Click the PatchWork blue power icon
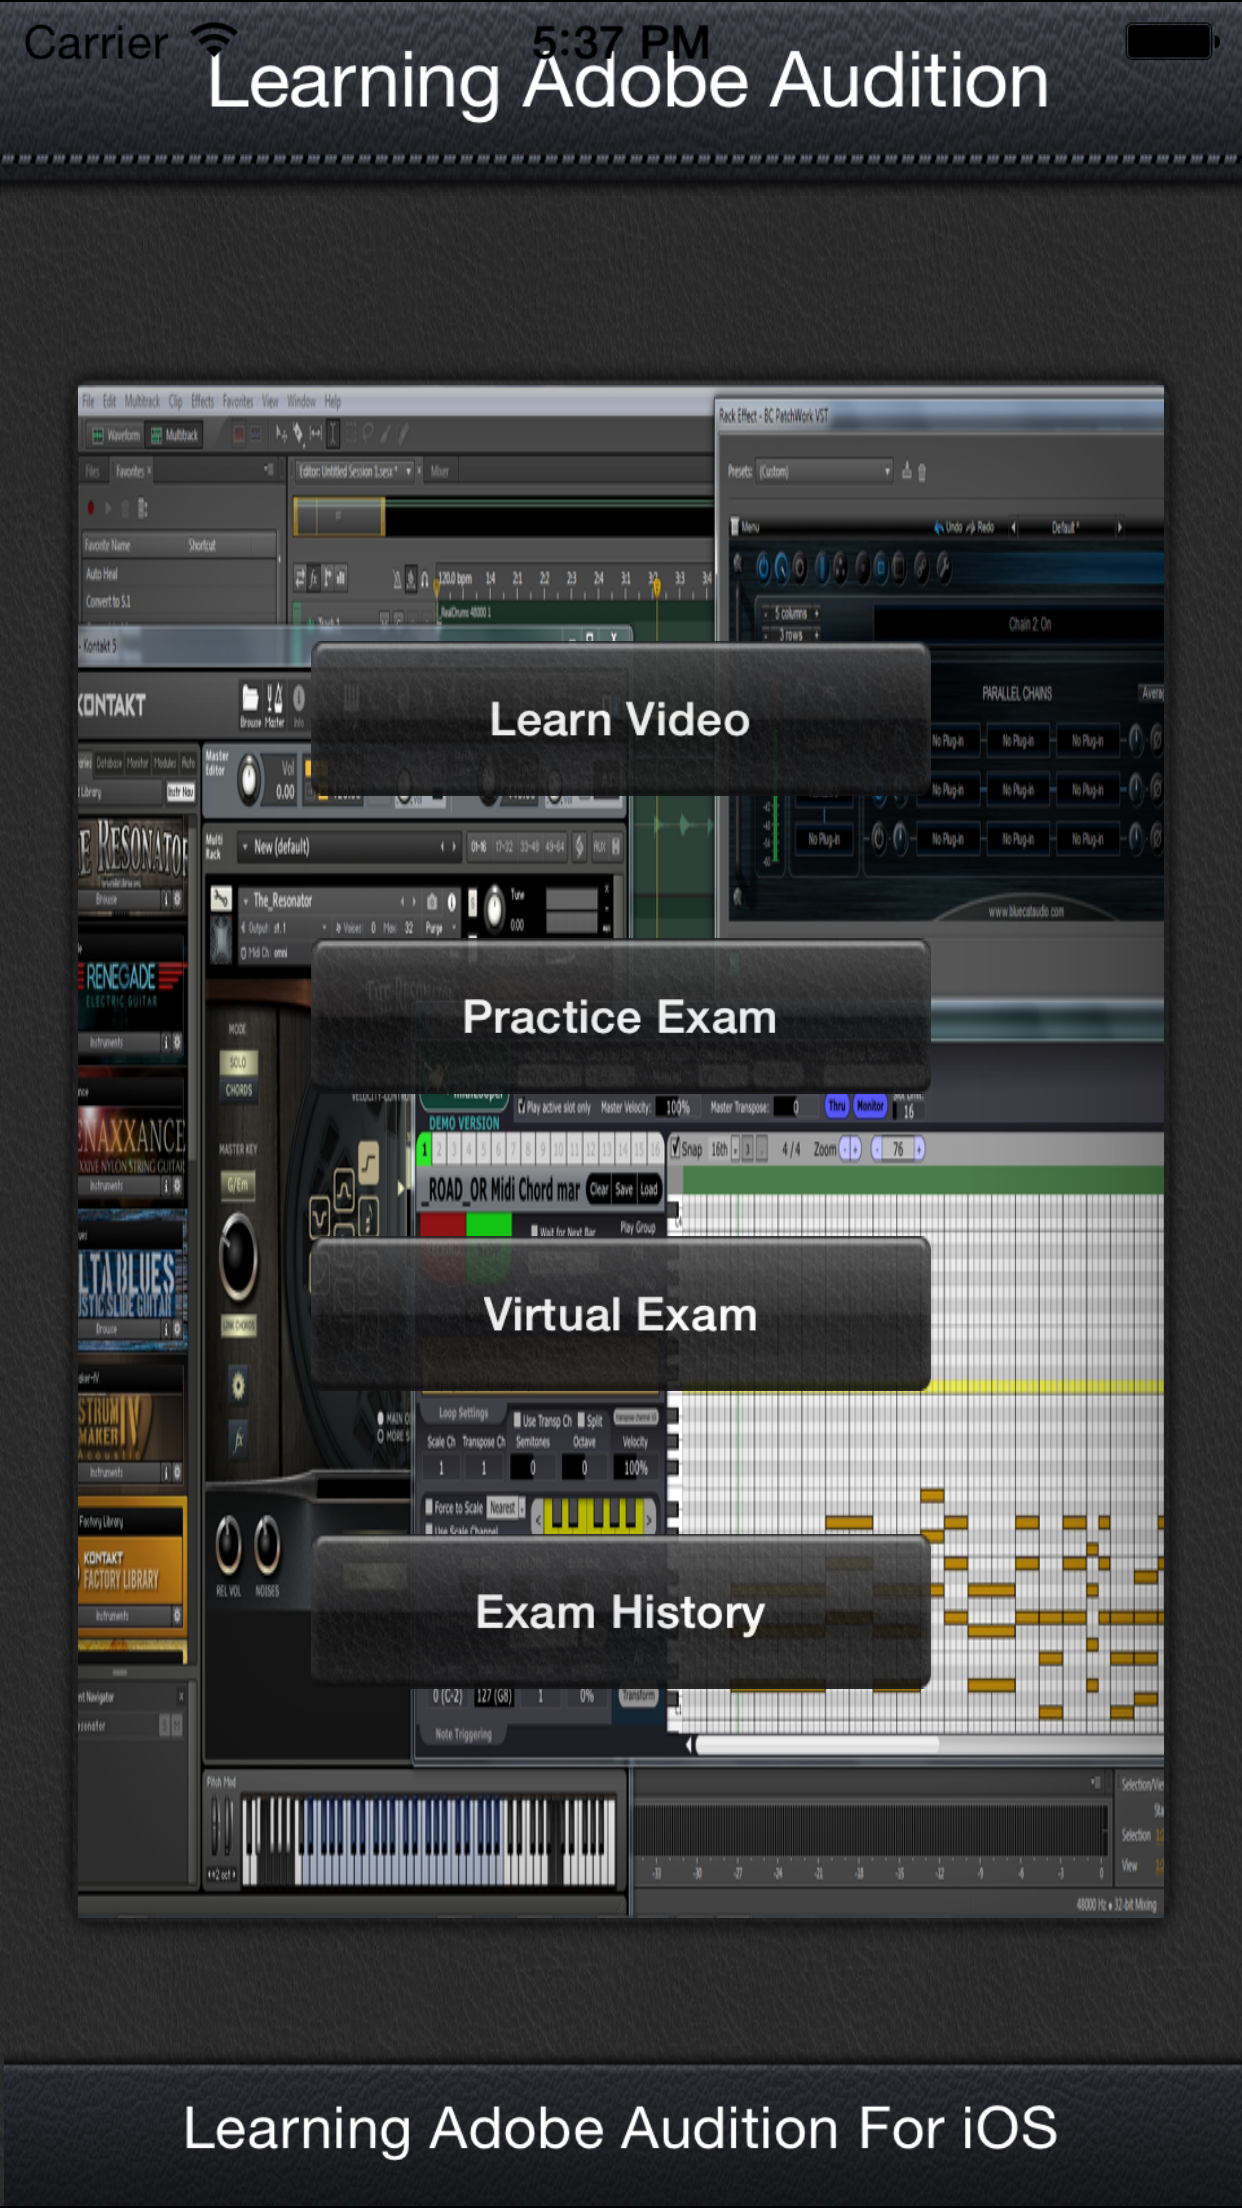Screen dimensions: 1242x2208 763,568
